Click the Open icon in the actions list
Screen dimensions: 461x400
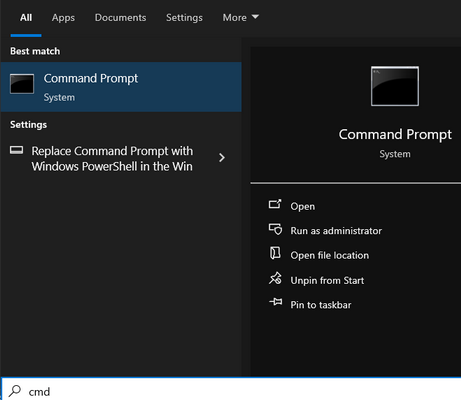(275, 204)
